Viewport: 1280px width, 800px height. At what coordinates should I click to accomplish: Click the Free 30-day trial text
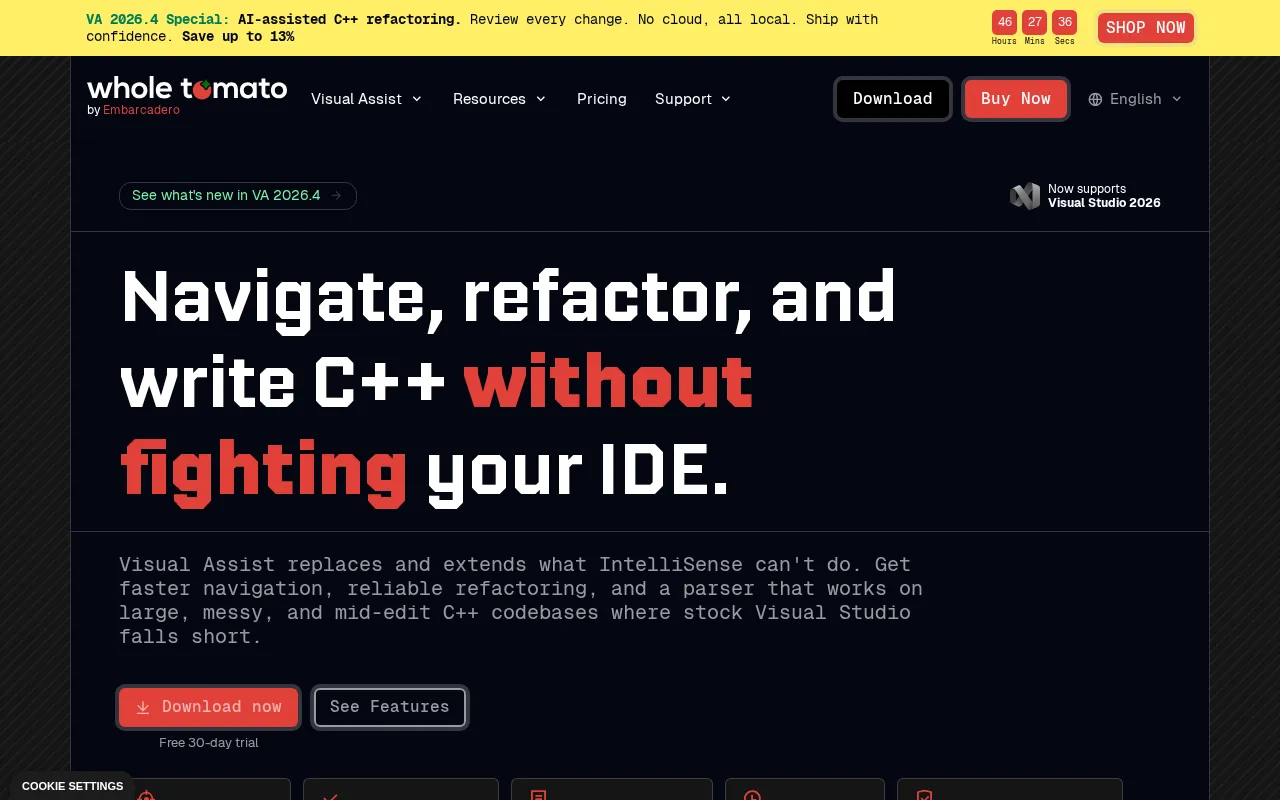[x=209, y=743]
